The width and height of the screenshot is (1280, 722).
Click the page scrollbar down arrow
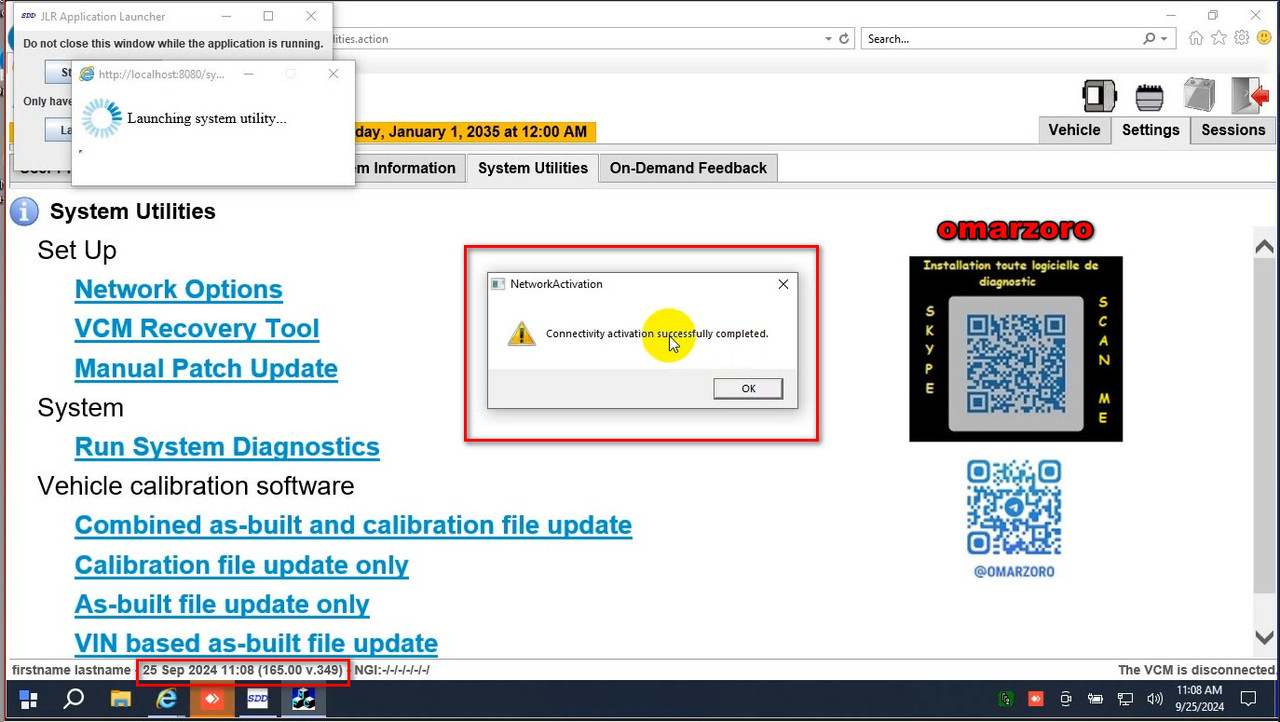point(1264,637)
